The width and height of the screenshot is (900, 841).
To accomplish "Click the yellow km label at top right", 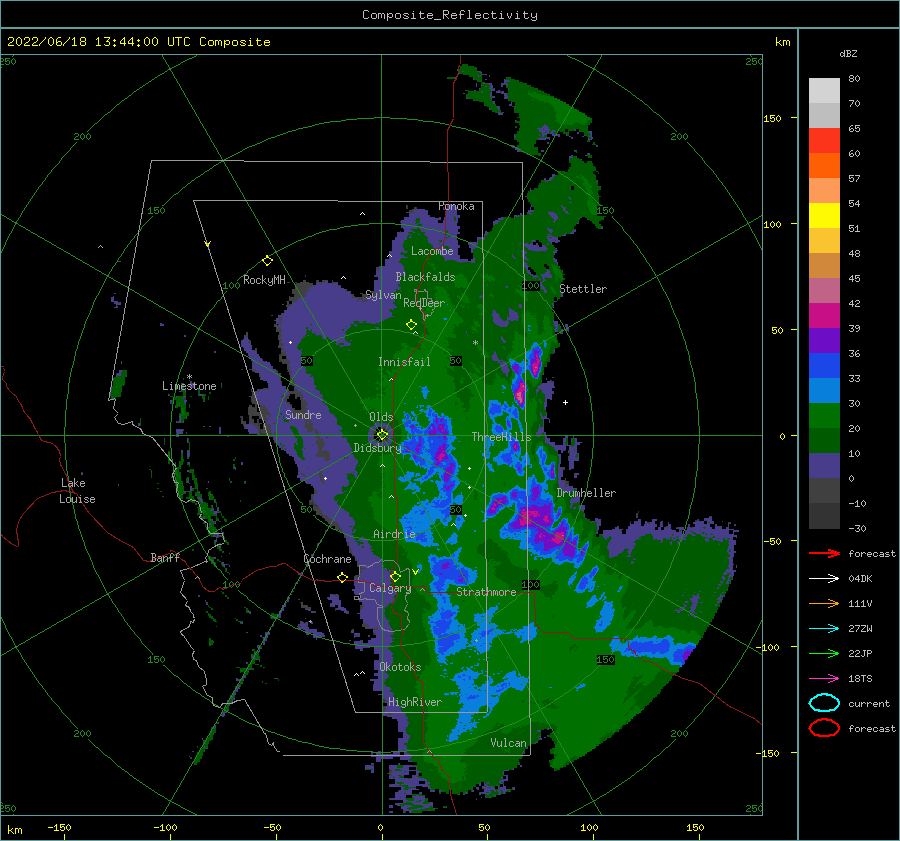I will tap(782, 42).
